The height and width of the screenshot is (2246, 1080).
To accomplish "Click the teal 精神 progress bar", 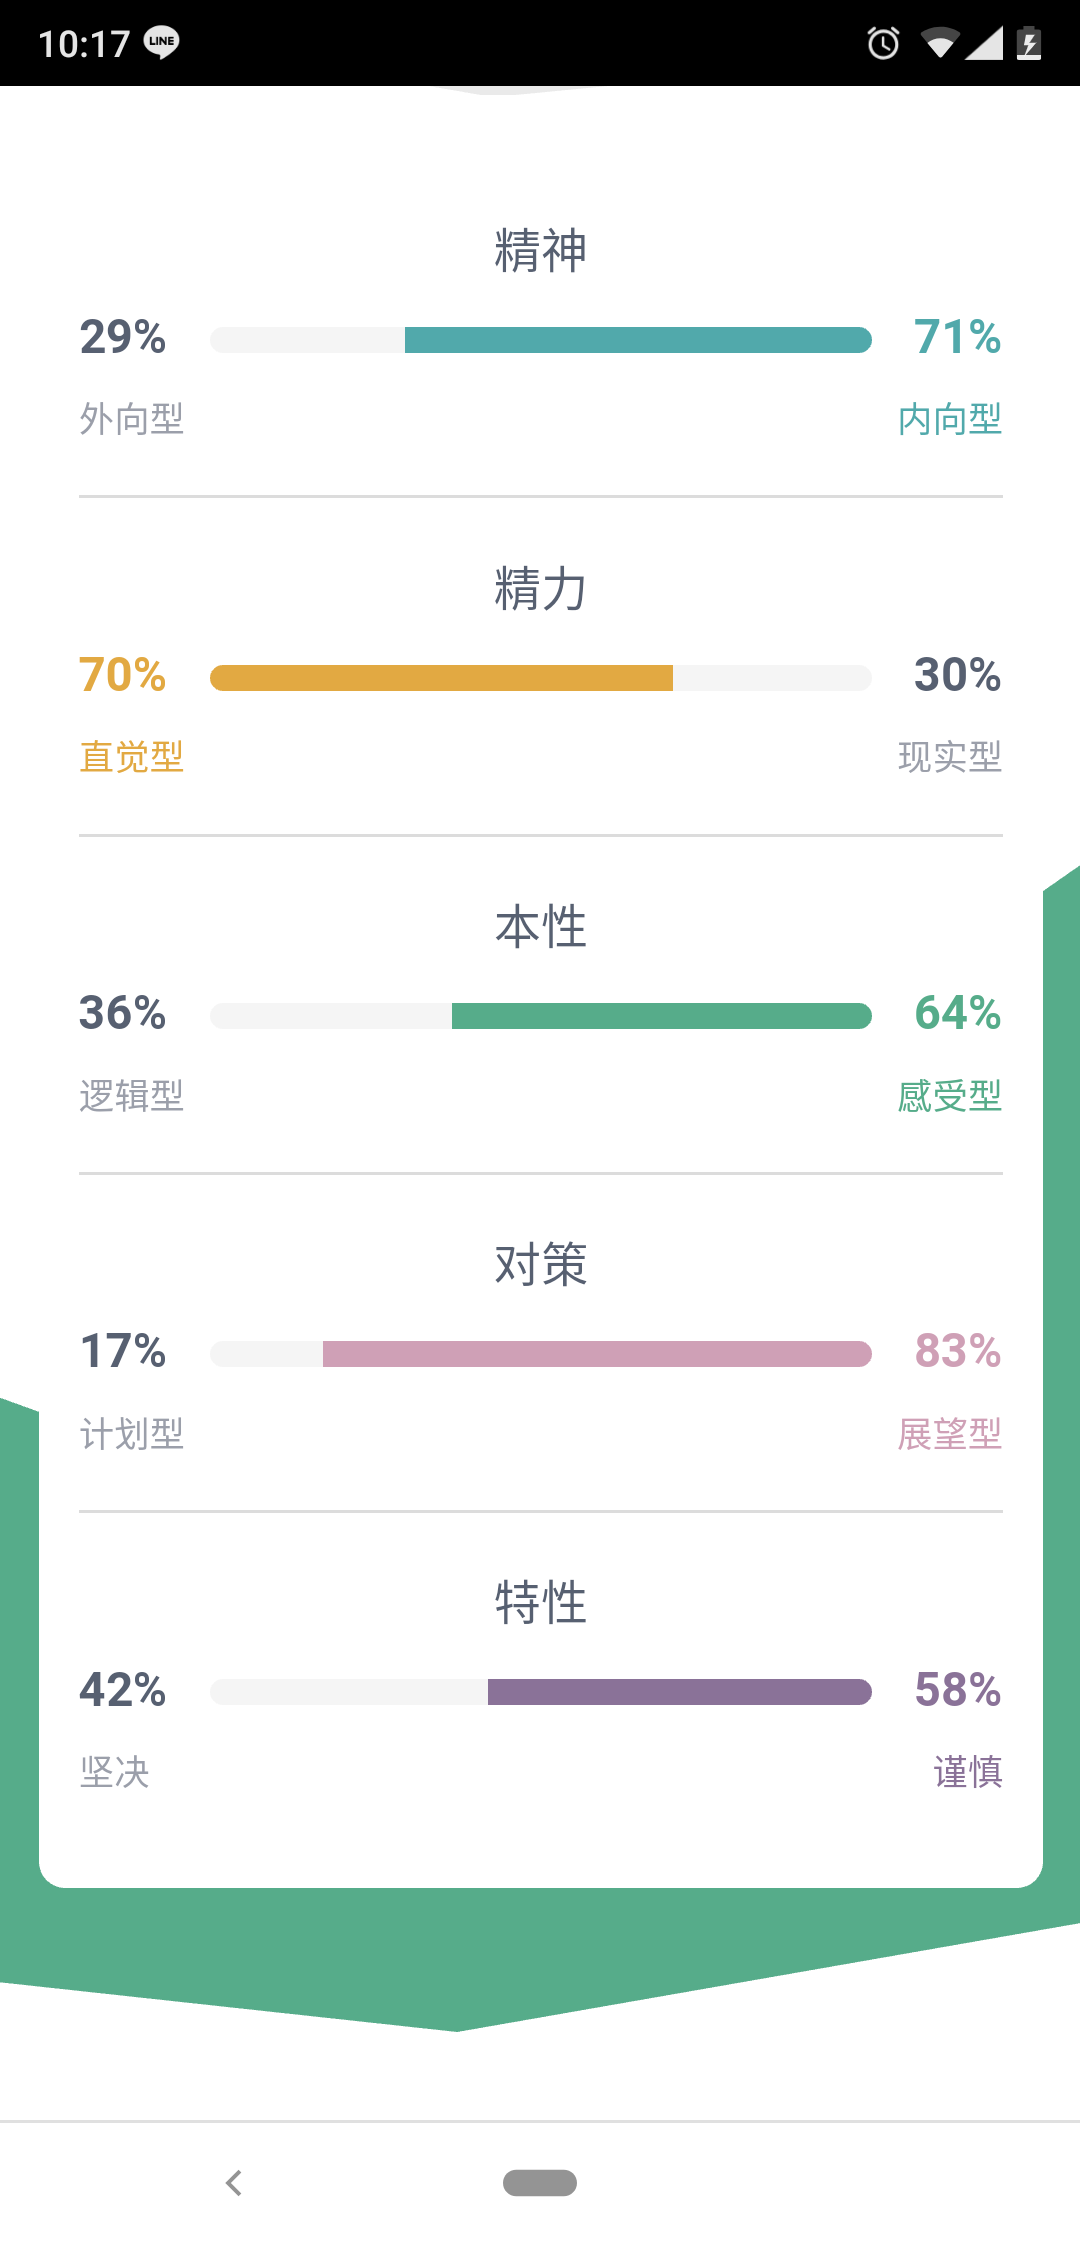I will (541, 340).
